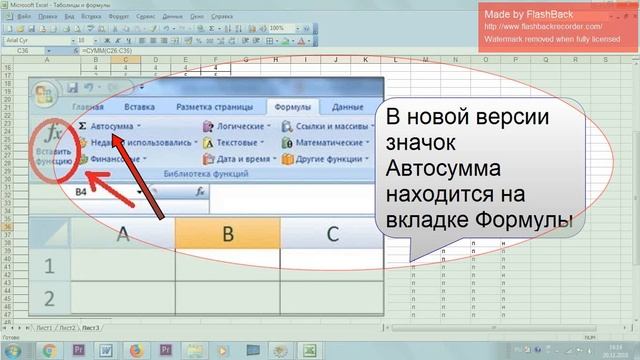Copy selection using the toolbar icon
Viewport: 640px width, 360px height.
(126, 29)
